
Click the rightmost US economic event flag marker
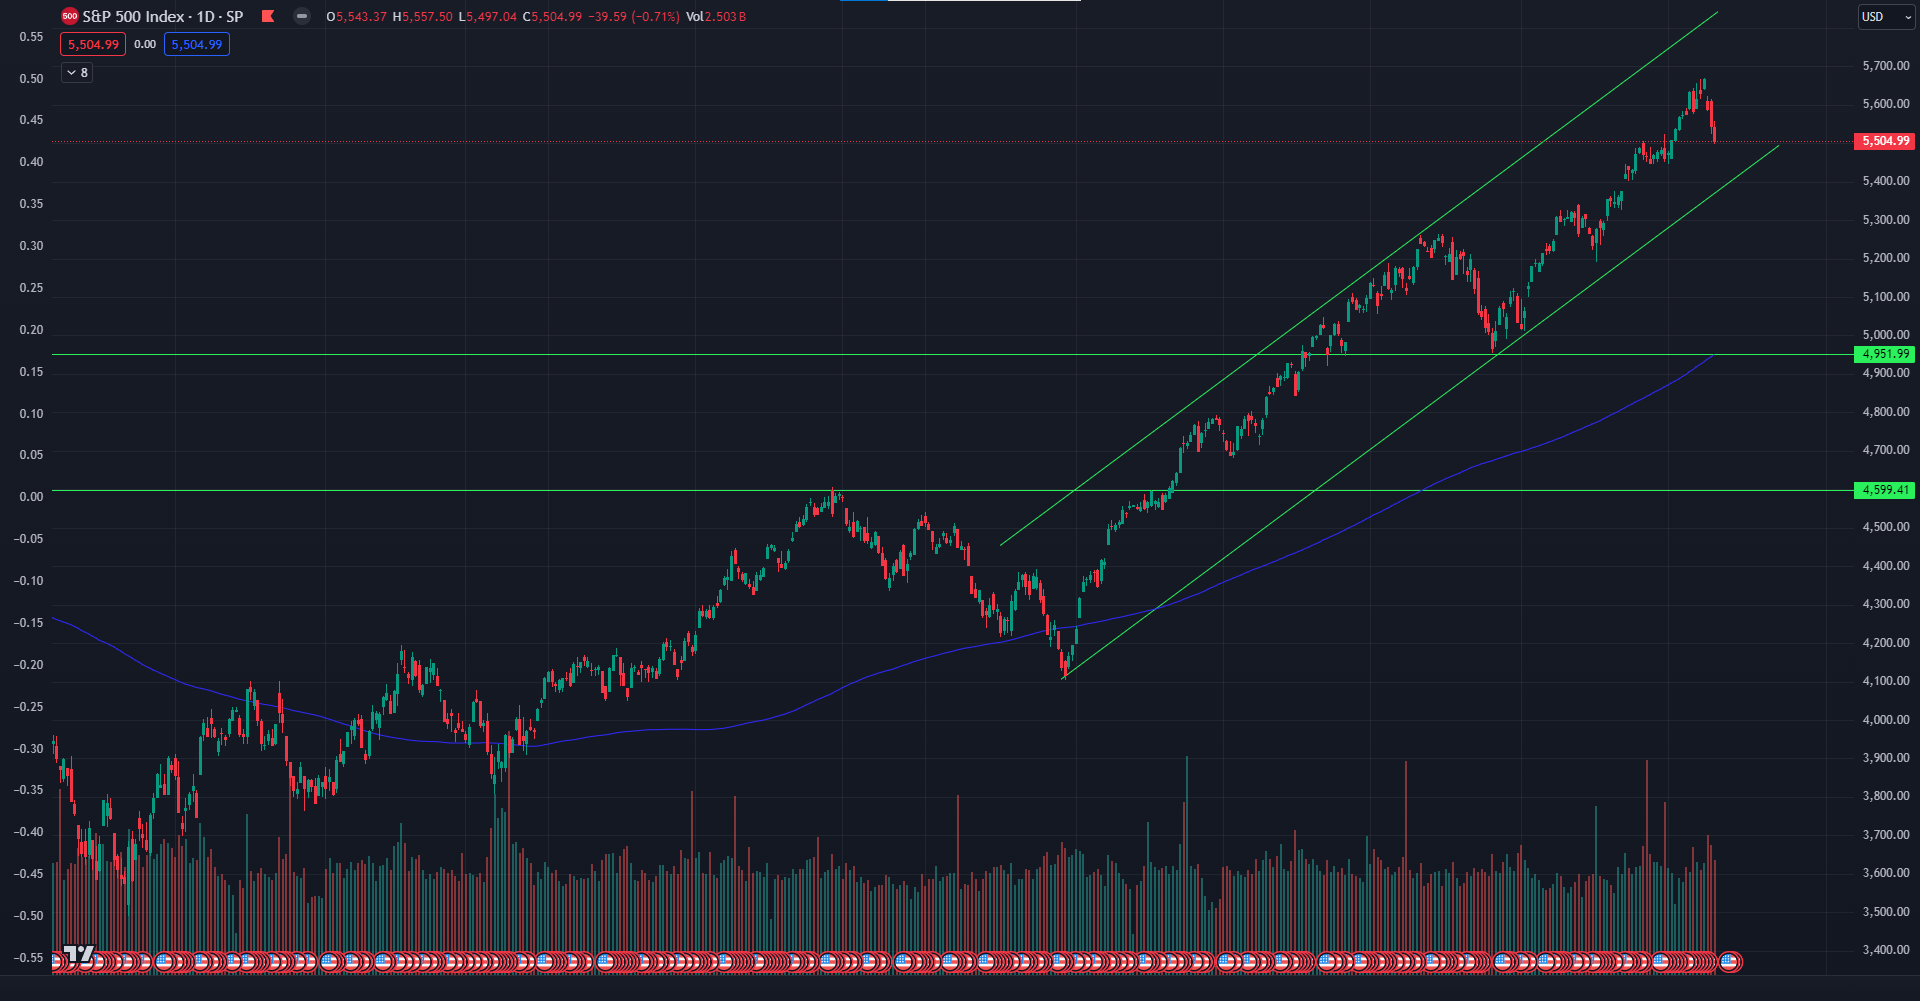coord(1730,962)
